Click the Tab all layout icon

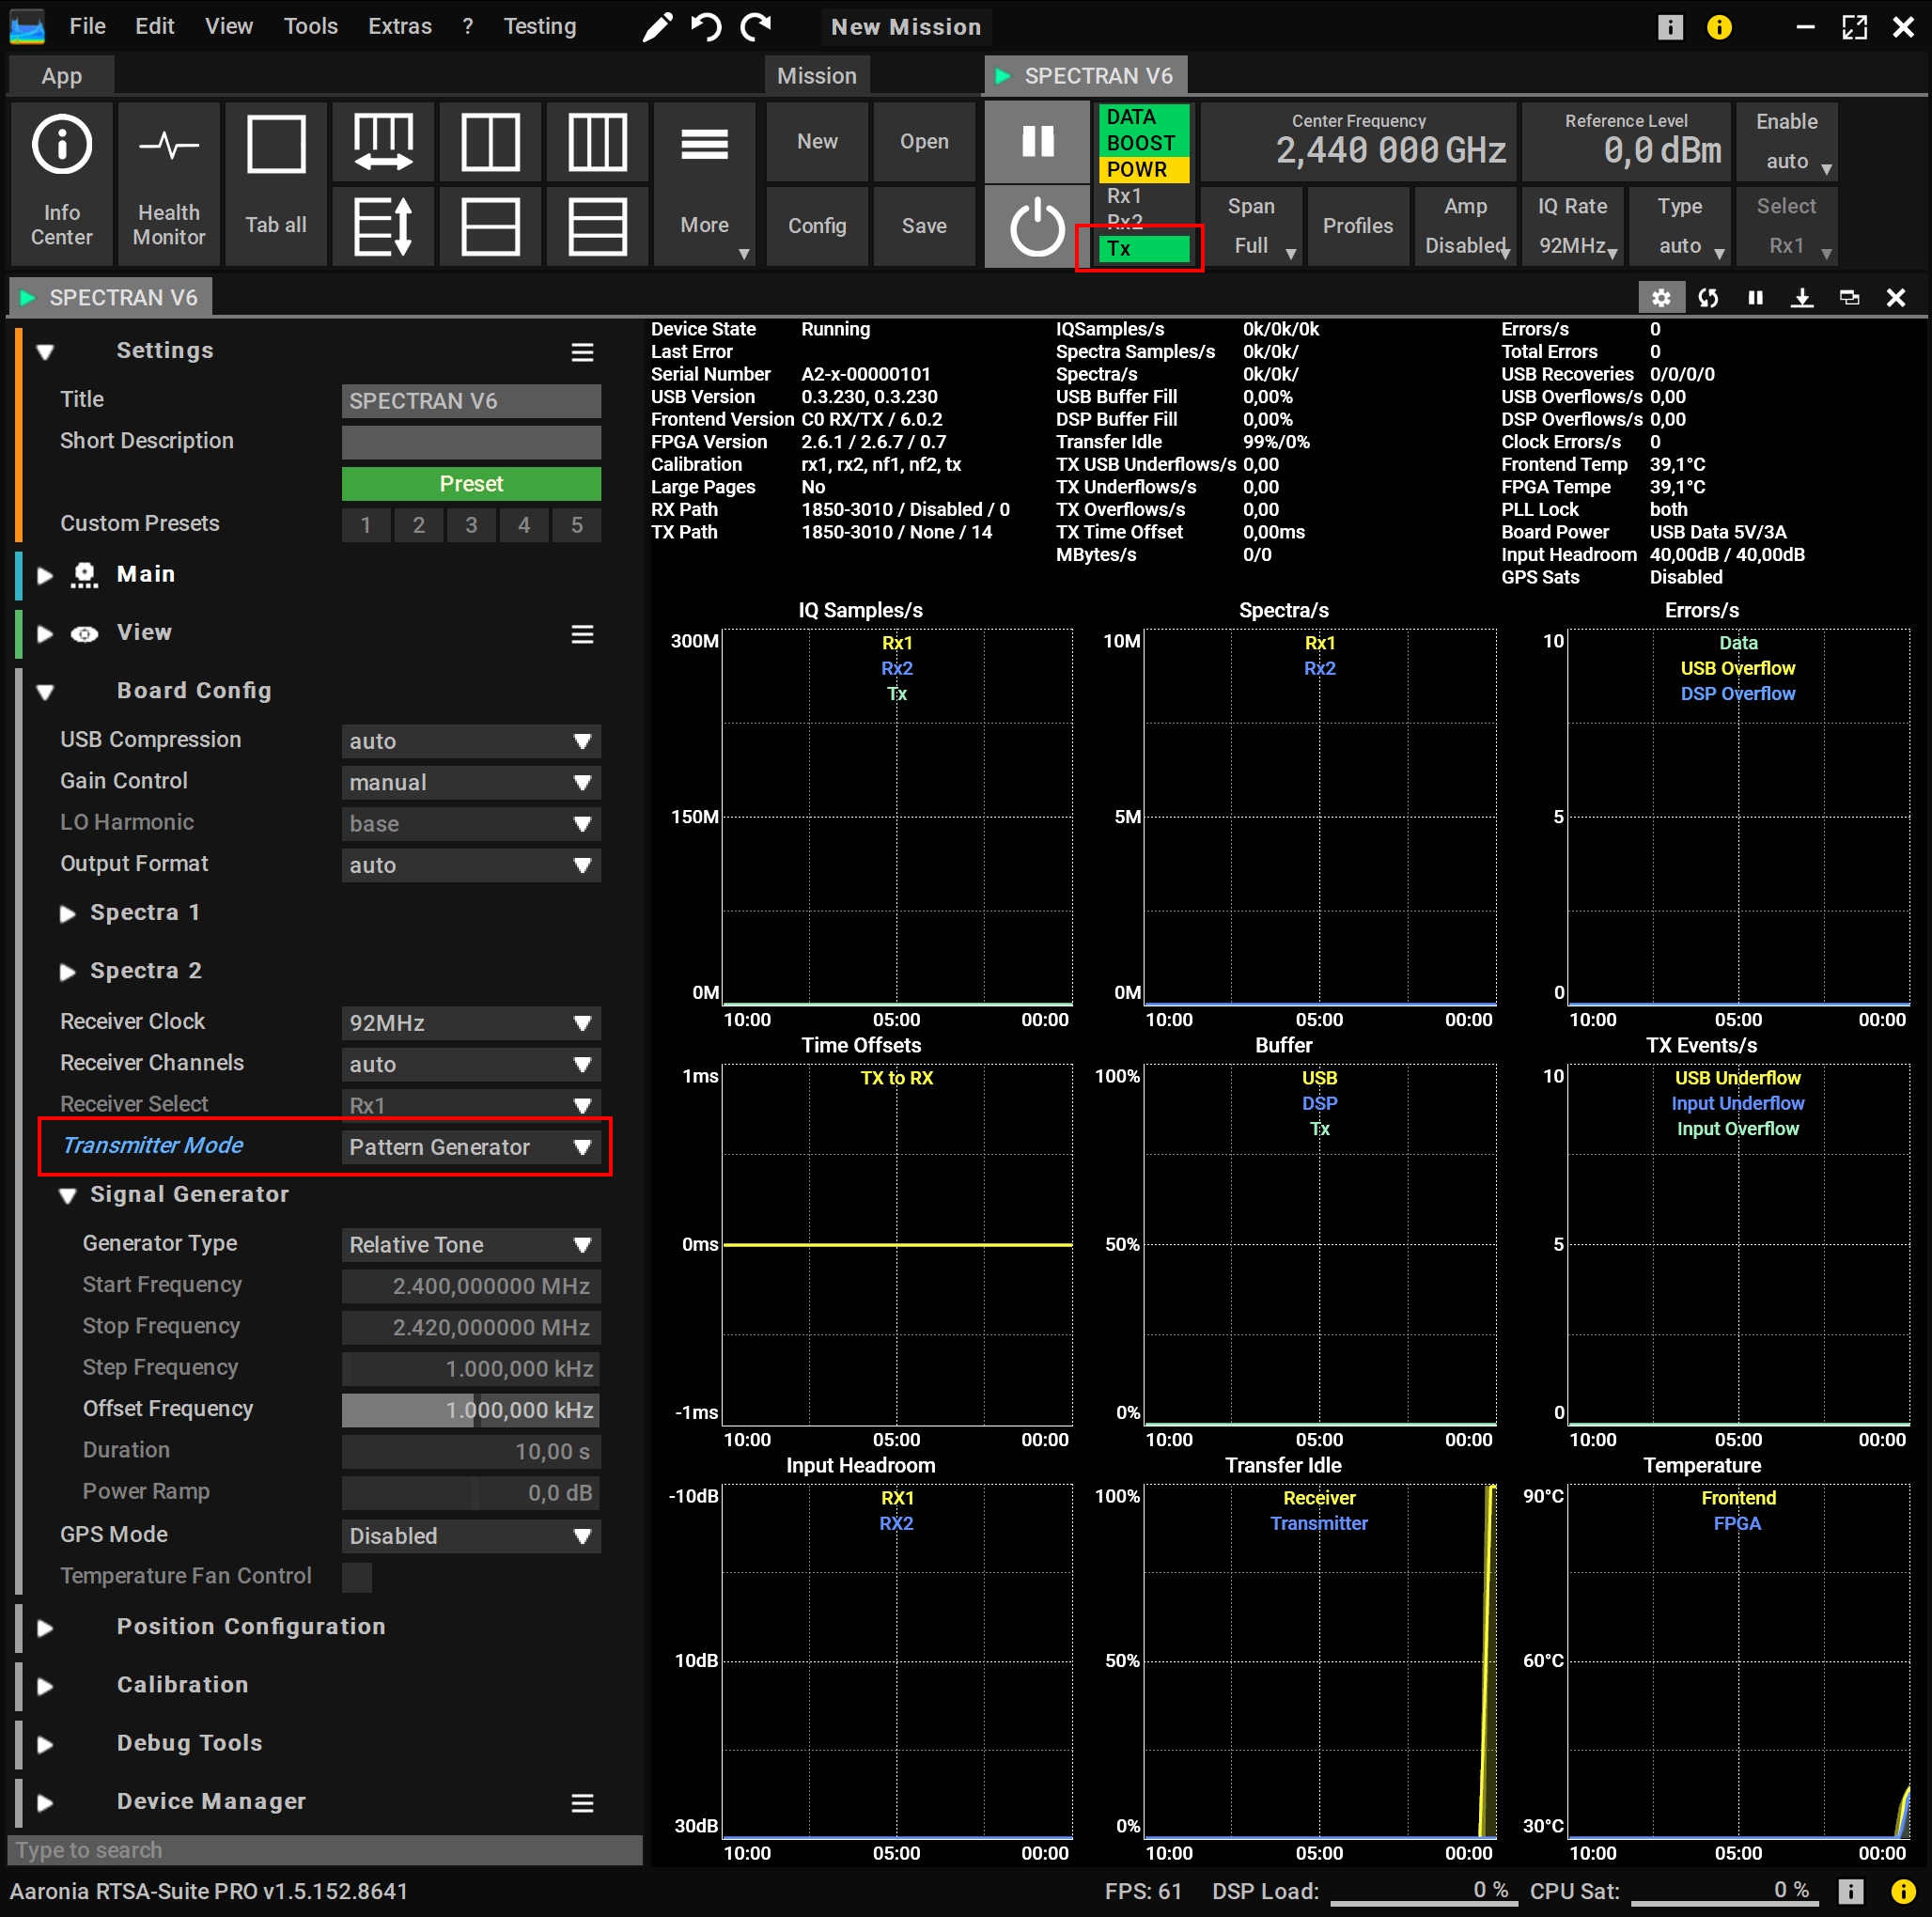pyautogui.click(x=276, y=183)
